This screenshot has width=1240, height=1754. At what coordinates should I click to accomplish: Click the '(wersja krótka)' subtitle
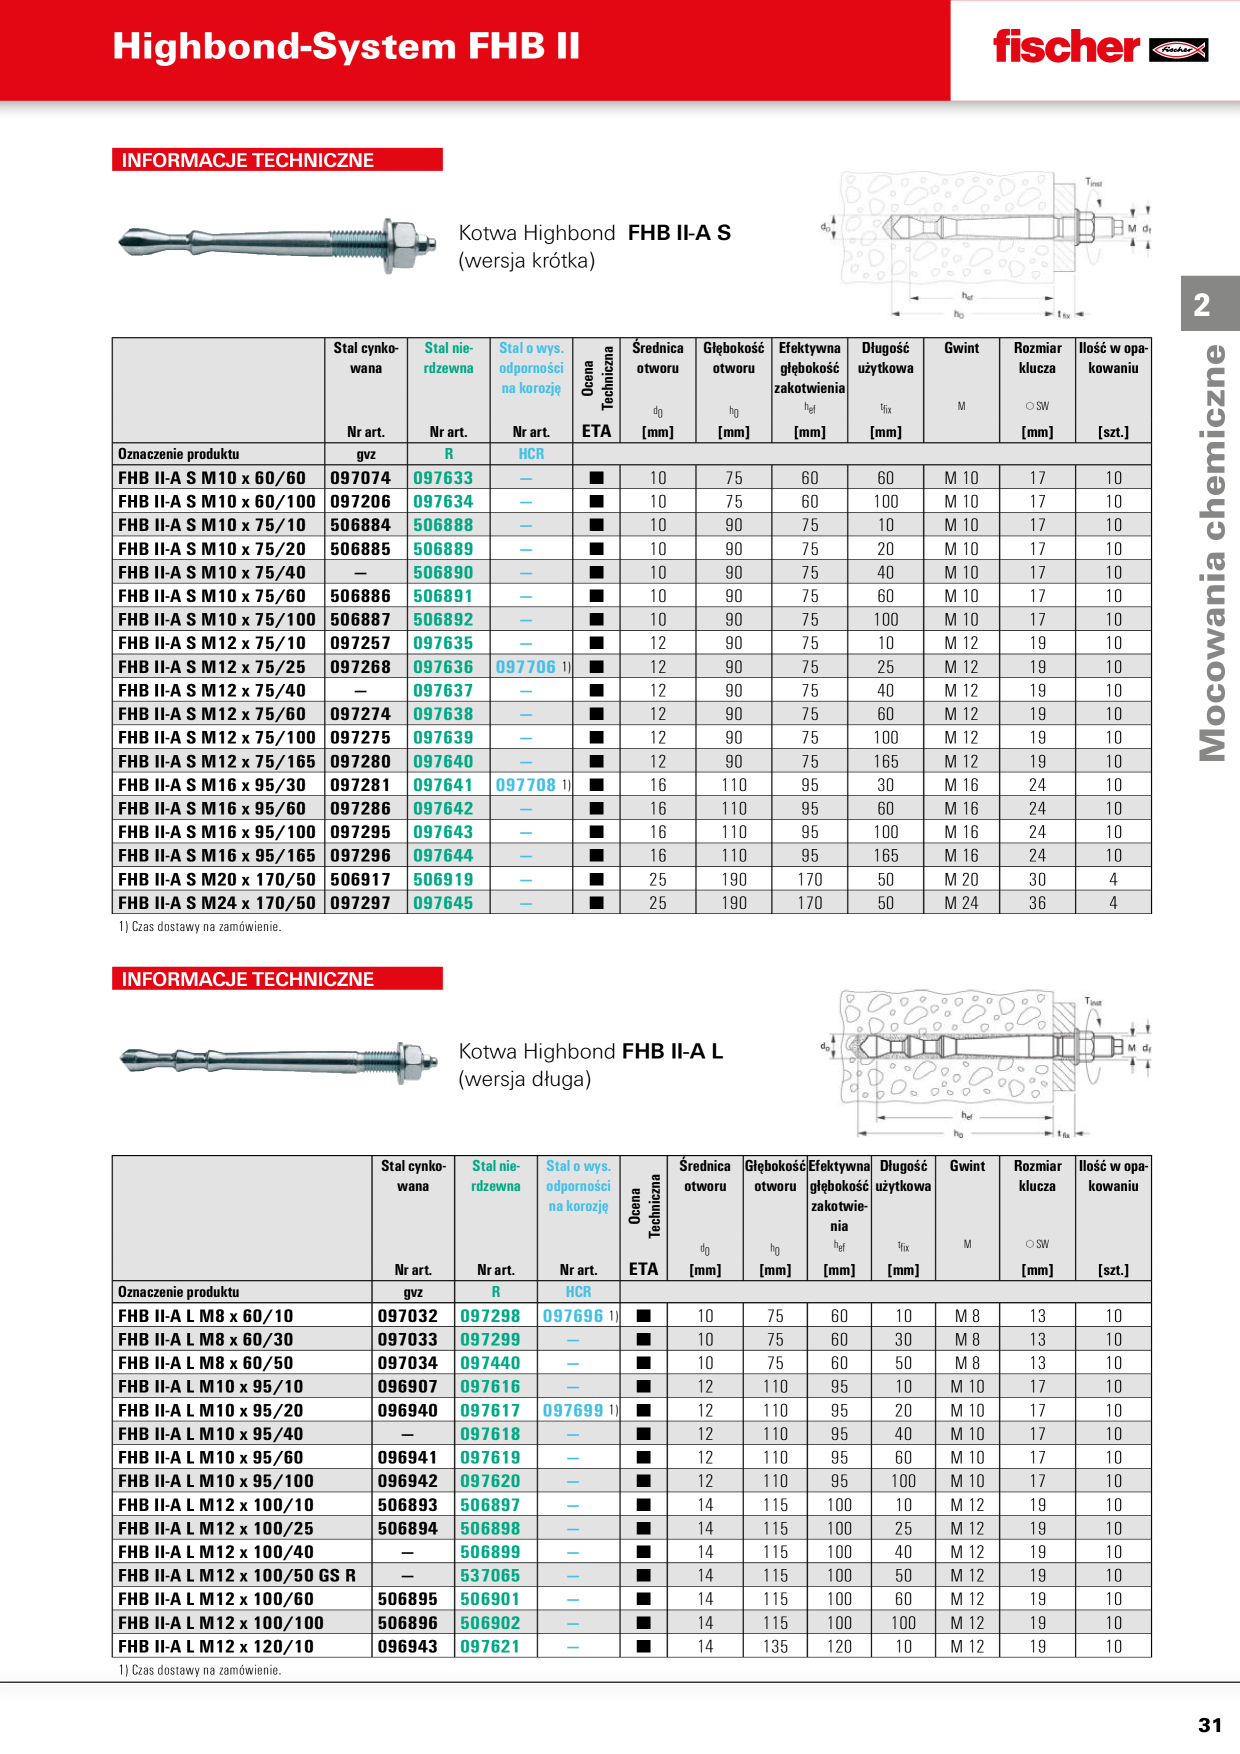(527, 261)
